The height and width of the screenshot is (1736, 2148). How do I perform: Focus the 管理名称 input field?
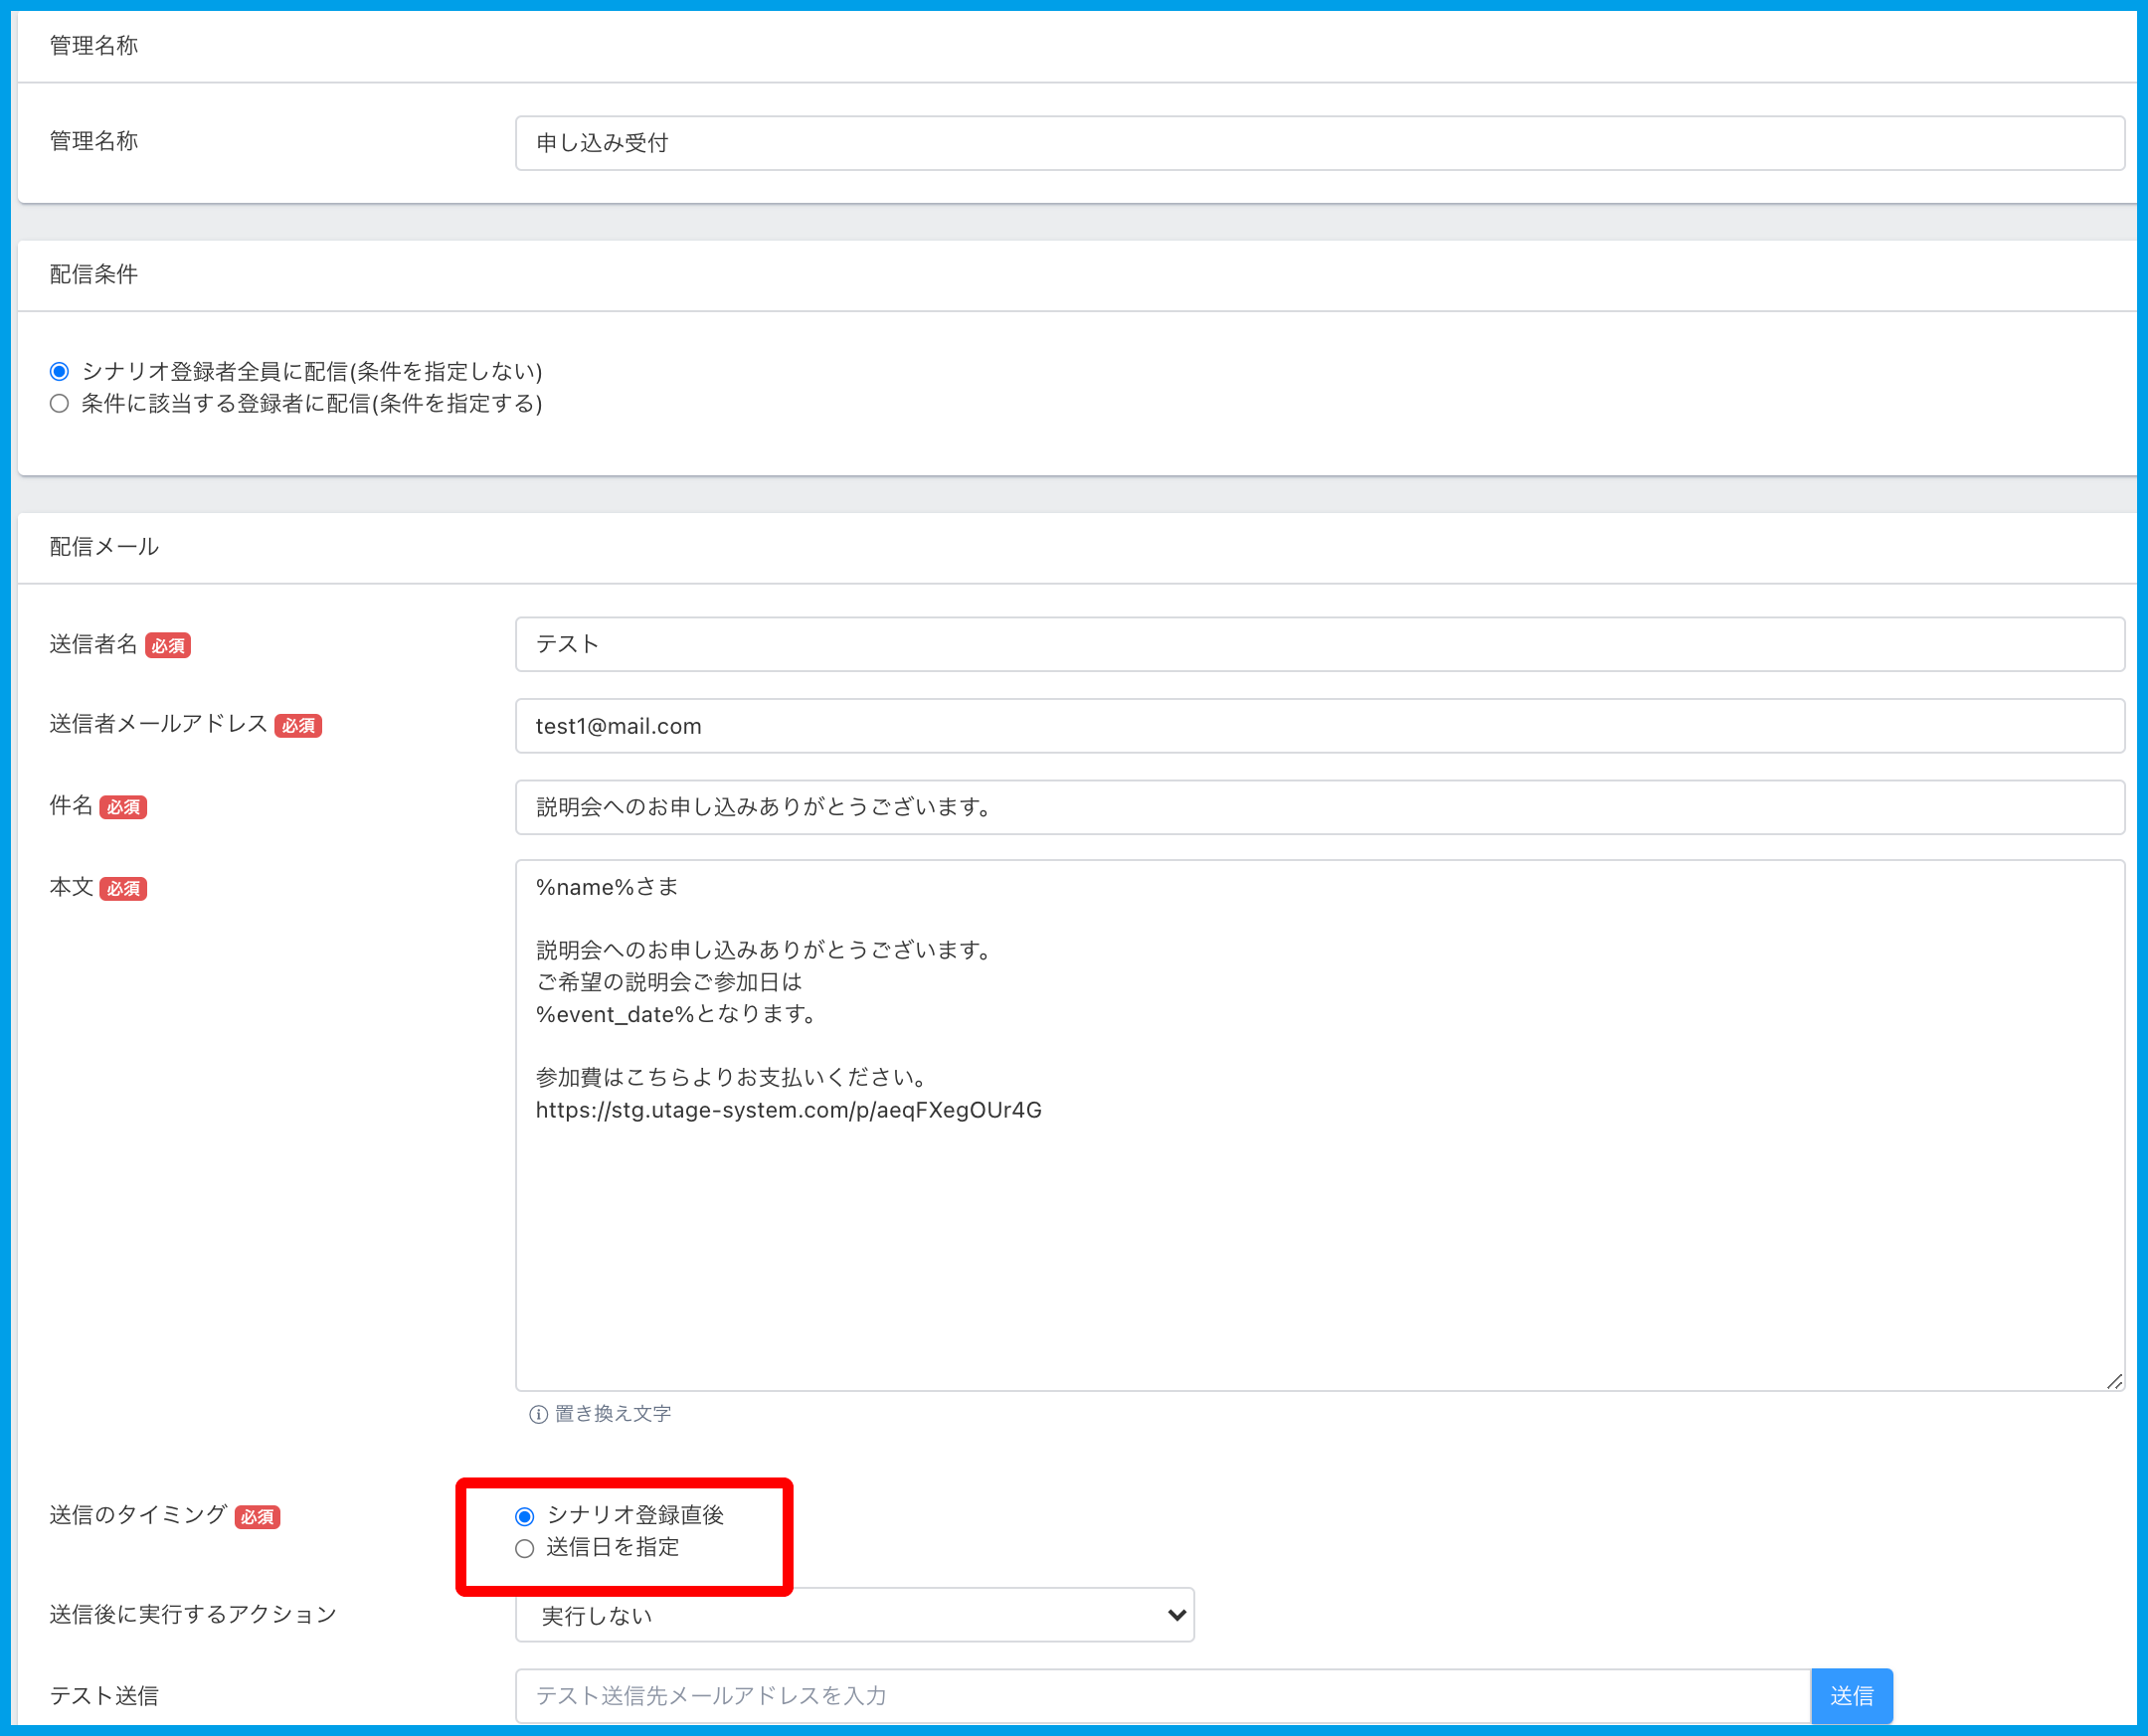(1318, 143)
